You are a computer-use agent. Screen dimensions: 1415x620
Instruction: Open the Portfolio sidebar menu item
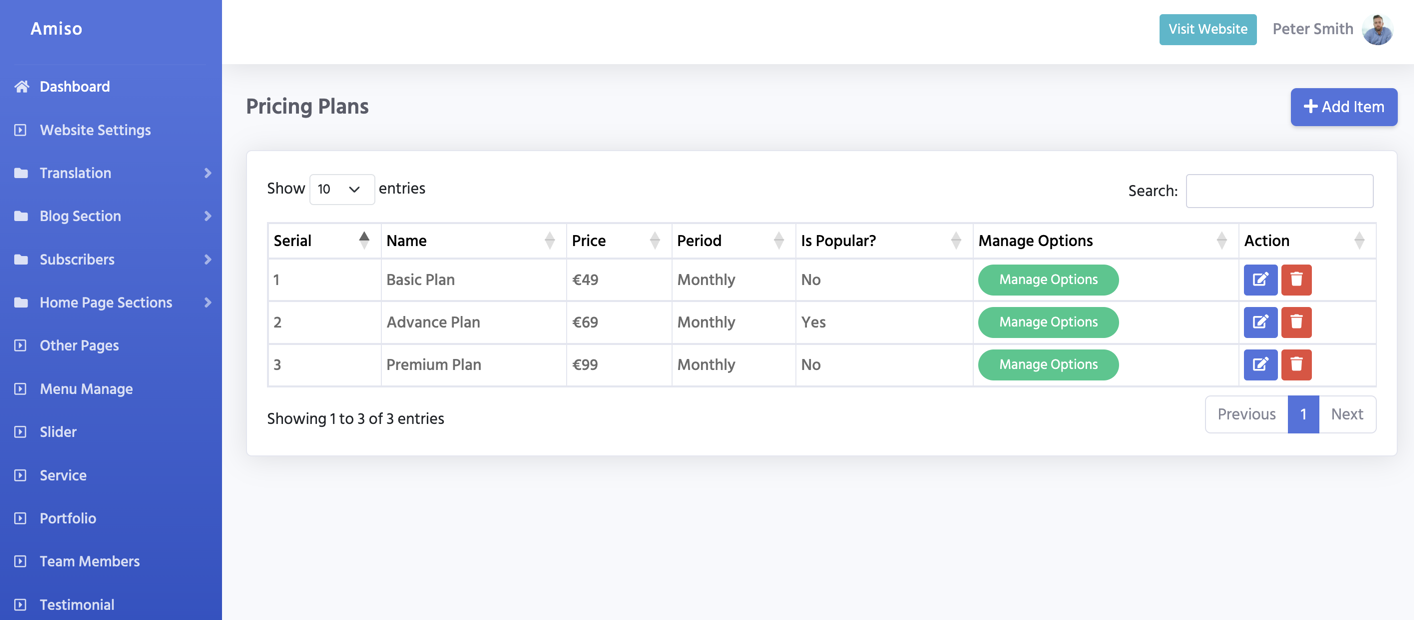[x=68, y=518]
